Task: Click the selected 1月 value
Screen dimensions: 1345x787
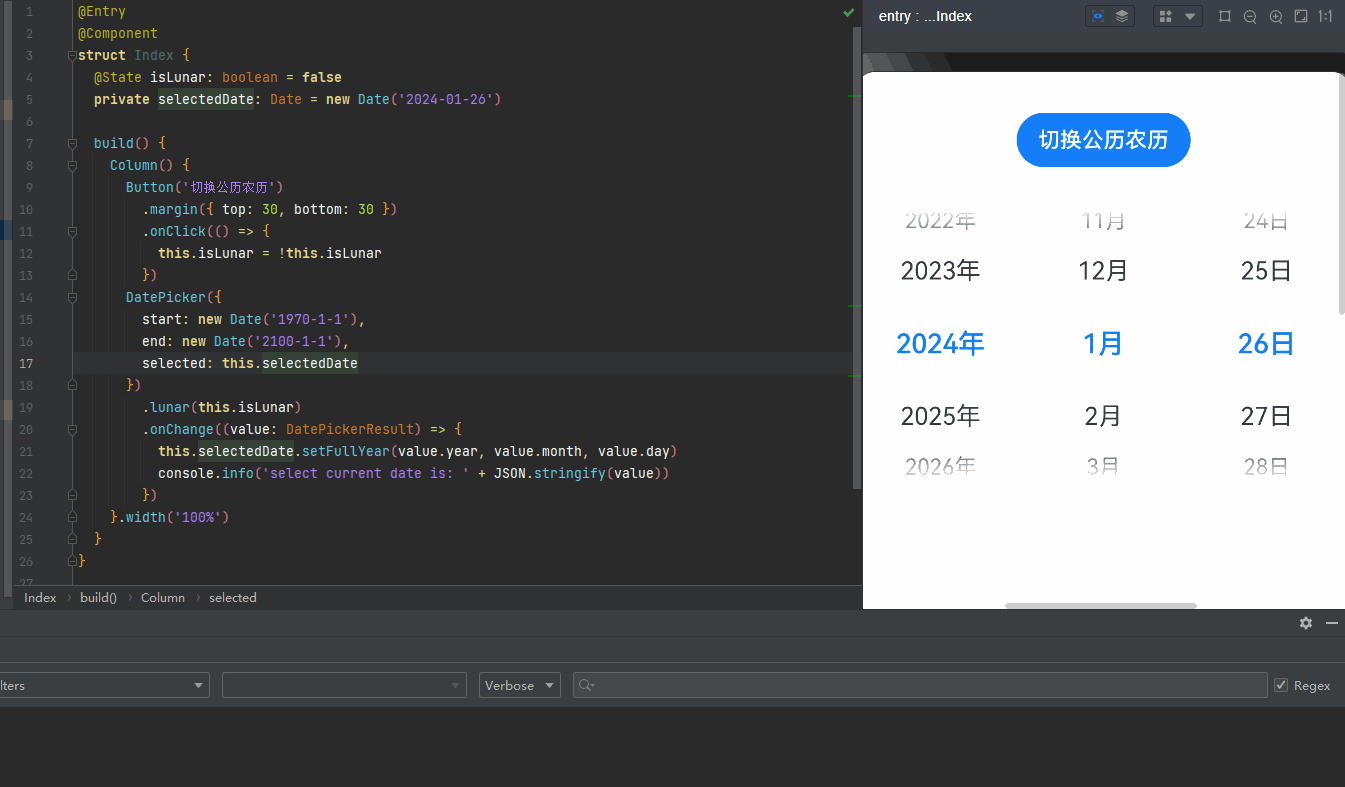Action: click(1103, 343)
